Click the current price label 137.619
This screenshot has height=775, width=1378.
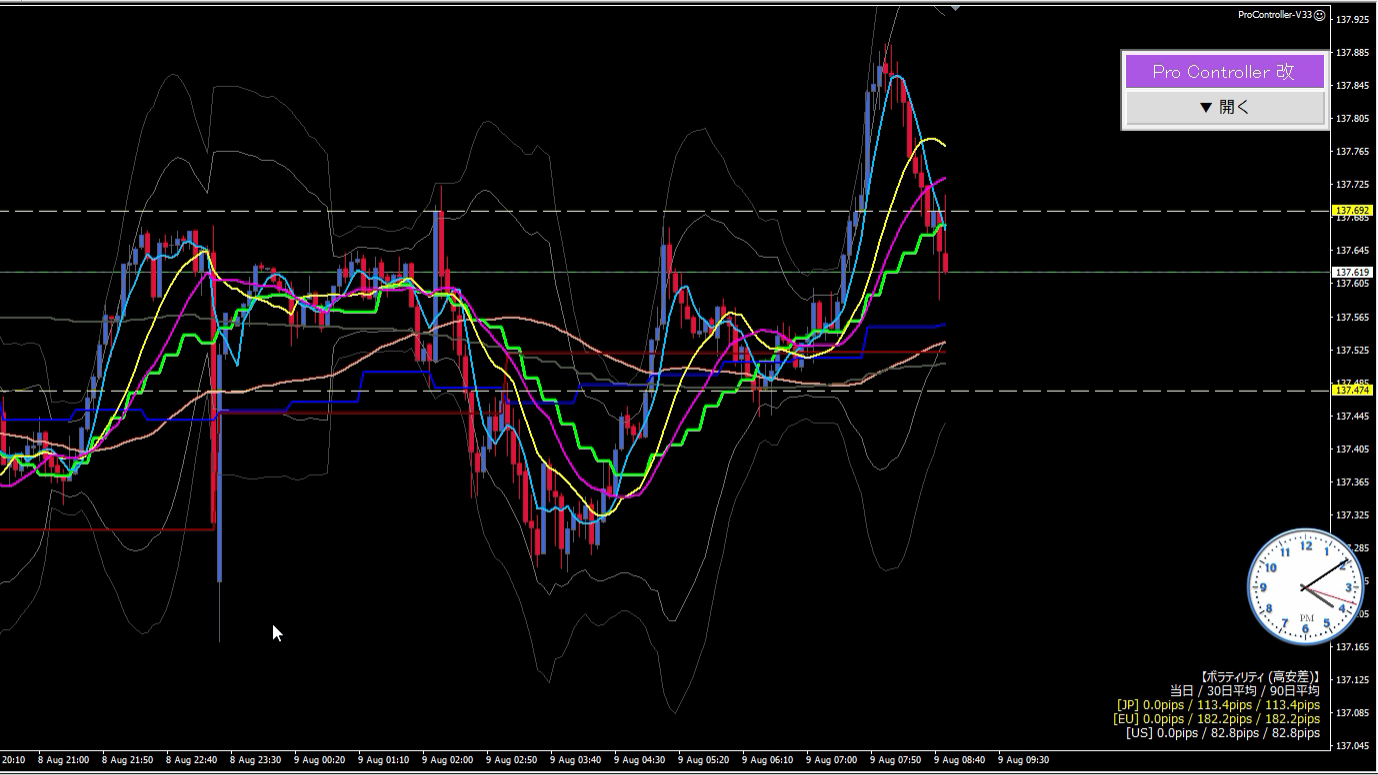[x=1352, y=272]
